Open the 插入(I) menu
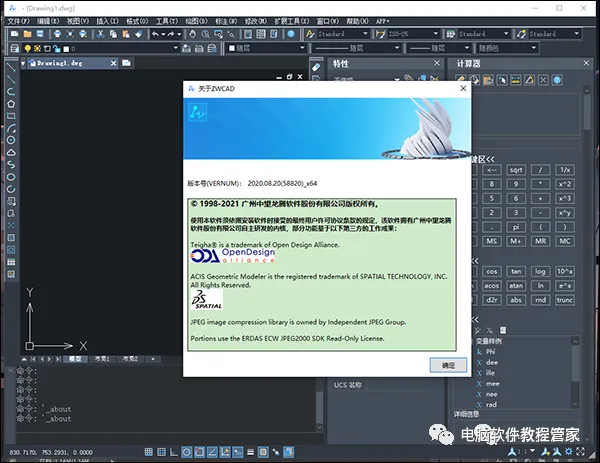The image size is (600, 463). pos(108,21)
